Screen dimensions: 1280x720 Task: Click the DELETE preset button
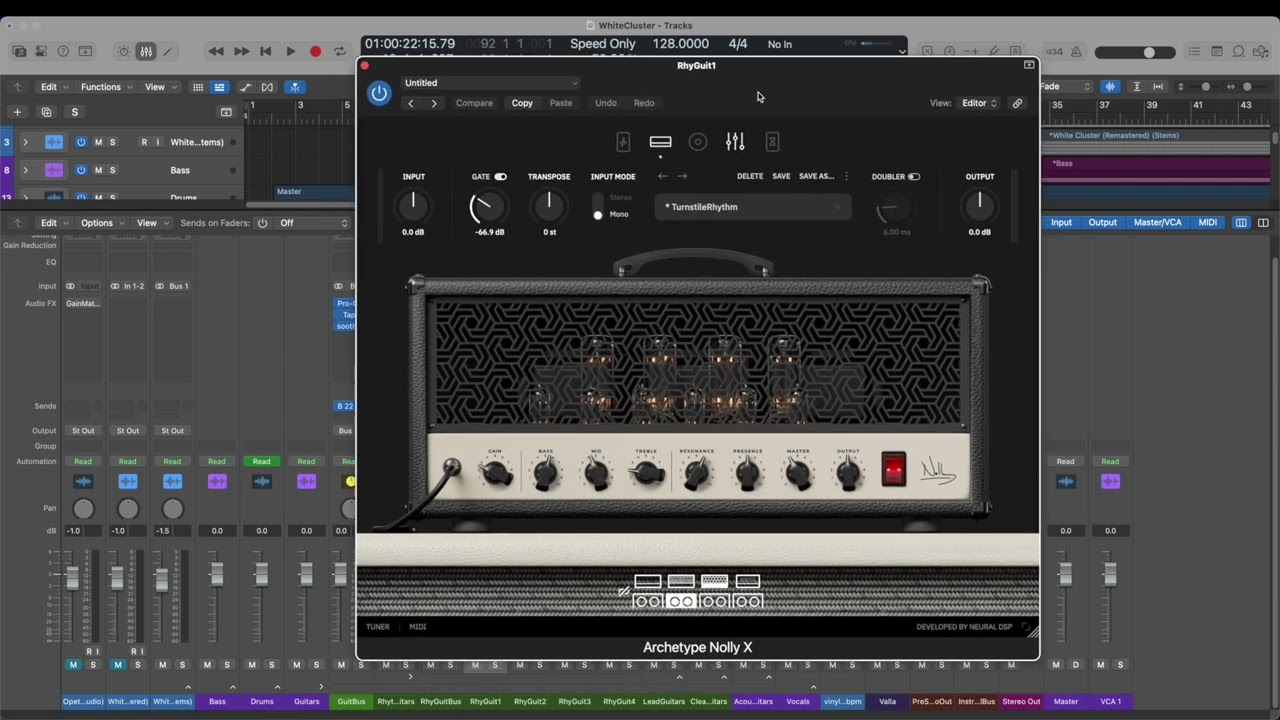click(x=750, y=176)
